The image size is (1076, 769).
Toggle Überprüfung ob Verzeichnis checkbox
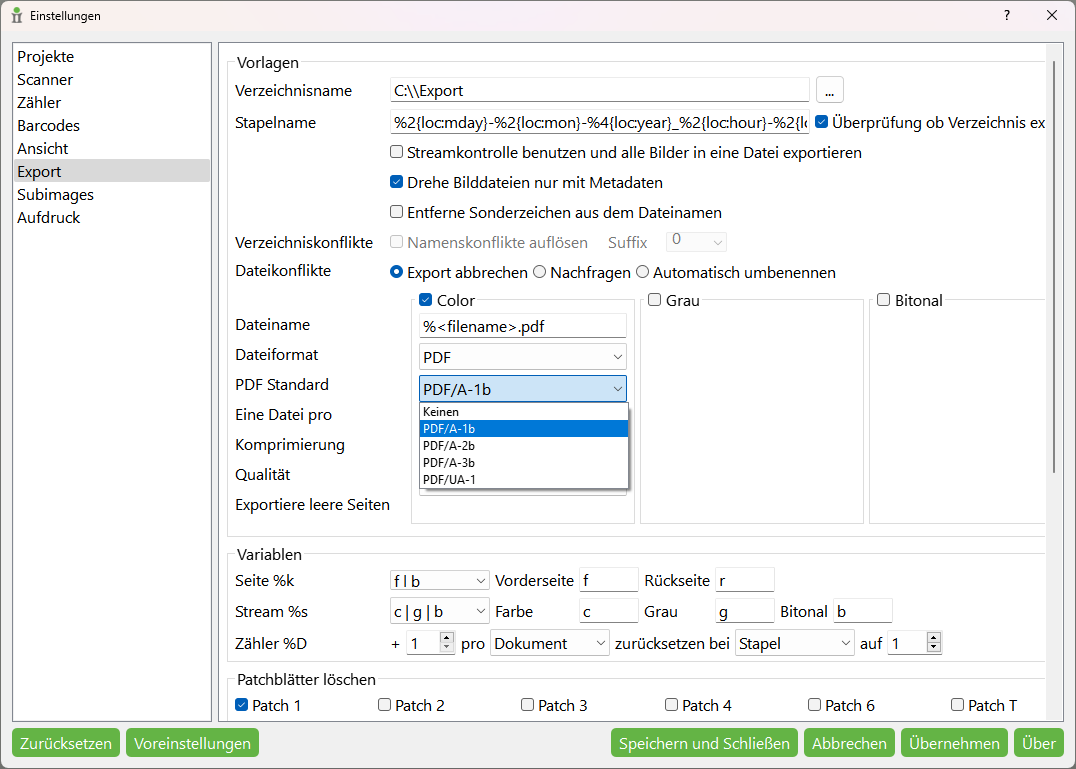[x=821, y=122]
